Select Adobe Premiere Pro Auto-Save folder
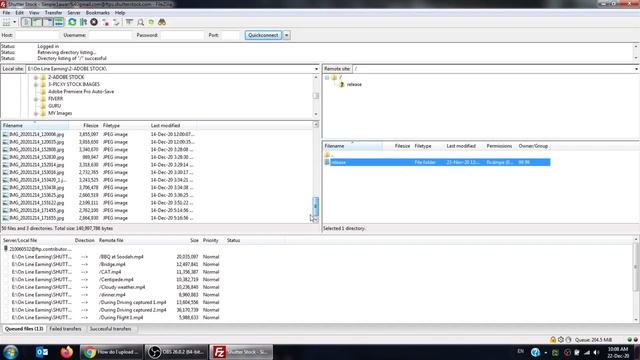Image resolution: width=640 pixels, height=360 pixels. 81,91
